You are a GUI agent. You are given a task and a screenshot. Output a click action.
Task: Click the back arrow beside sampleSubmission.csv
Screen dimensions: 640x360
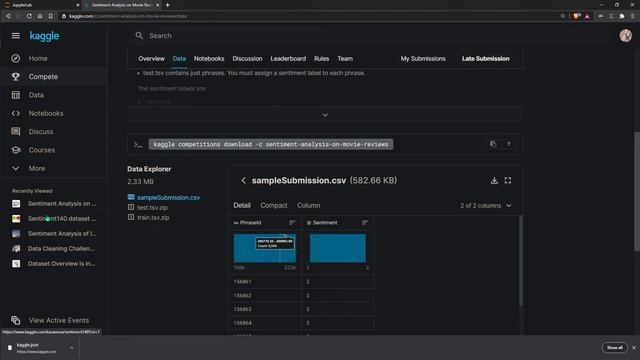[x=243, y=180]
